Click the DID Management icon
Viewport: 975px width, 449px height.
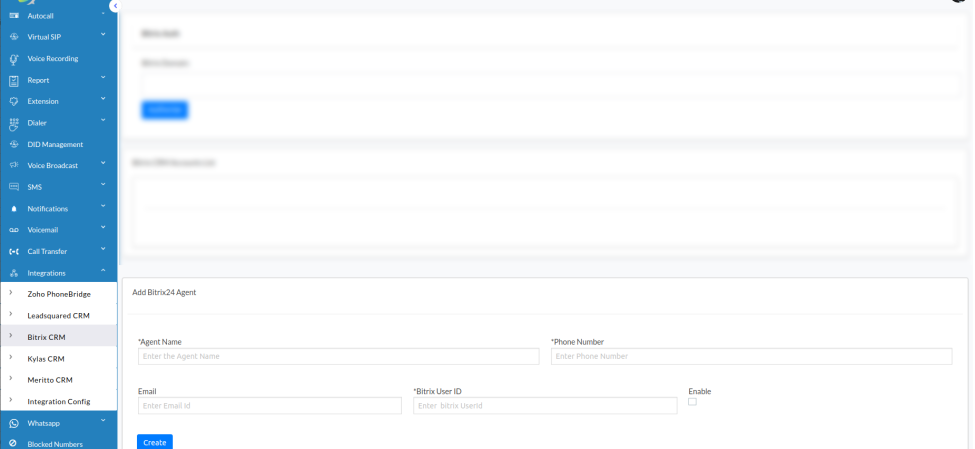click(14, 144)
